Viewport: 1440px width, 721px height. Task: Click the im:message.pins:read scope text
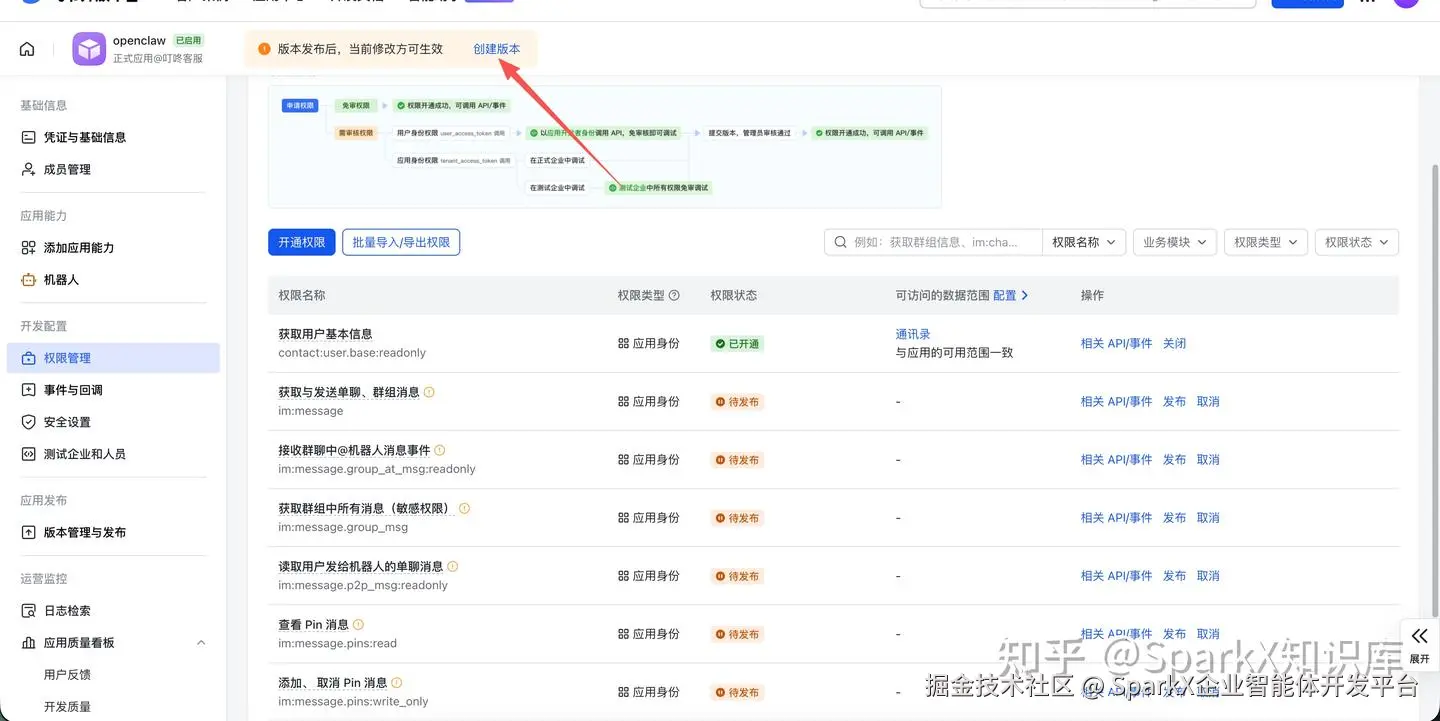tap(337, 643)
